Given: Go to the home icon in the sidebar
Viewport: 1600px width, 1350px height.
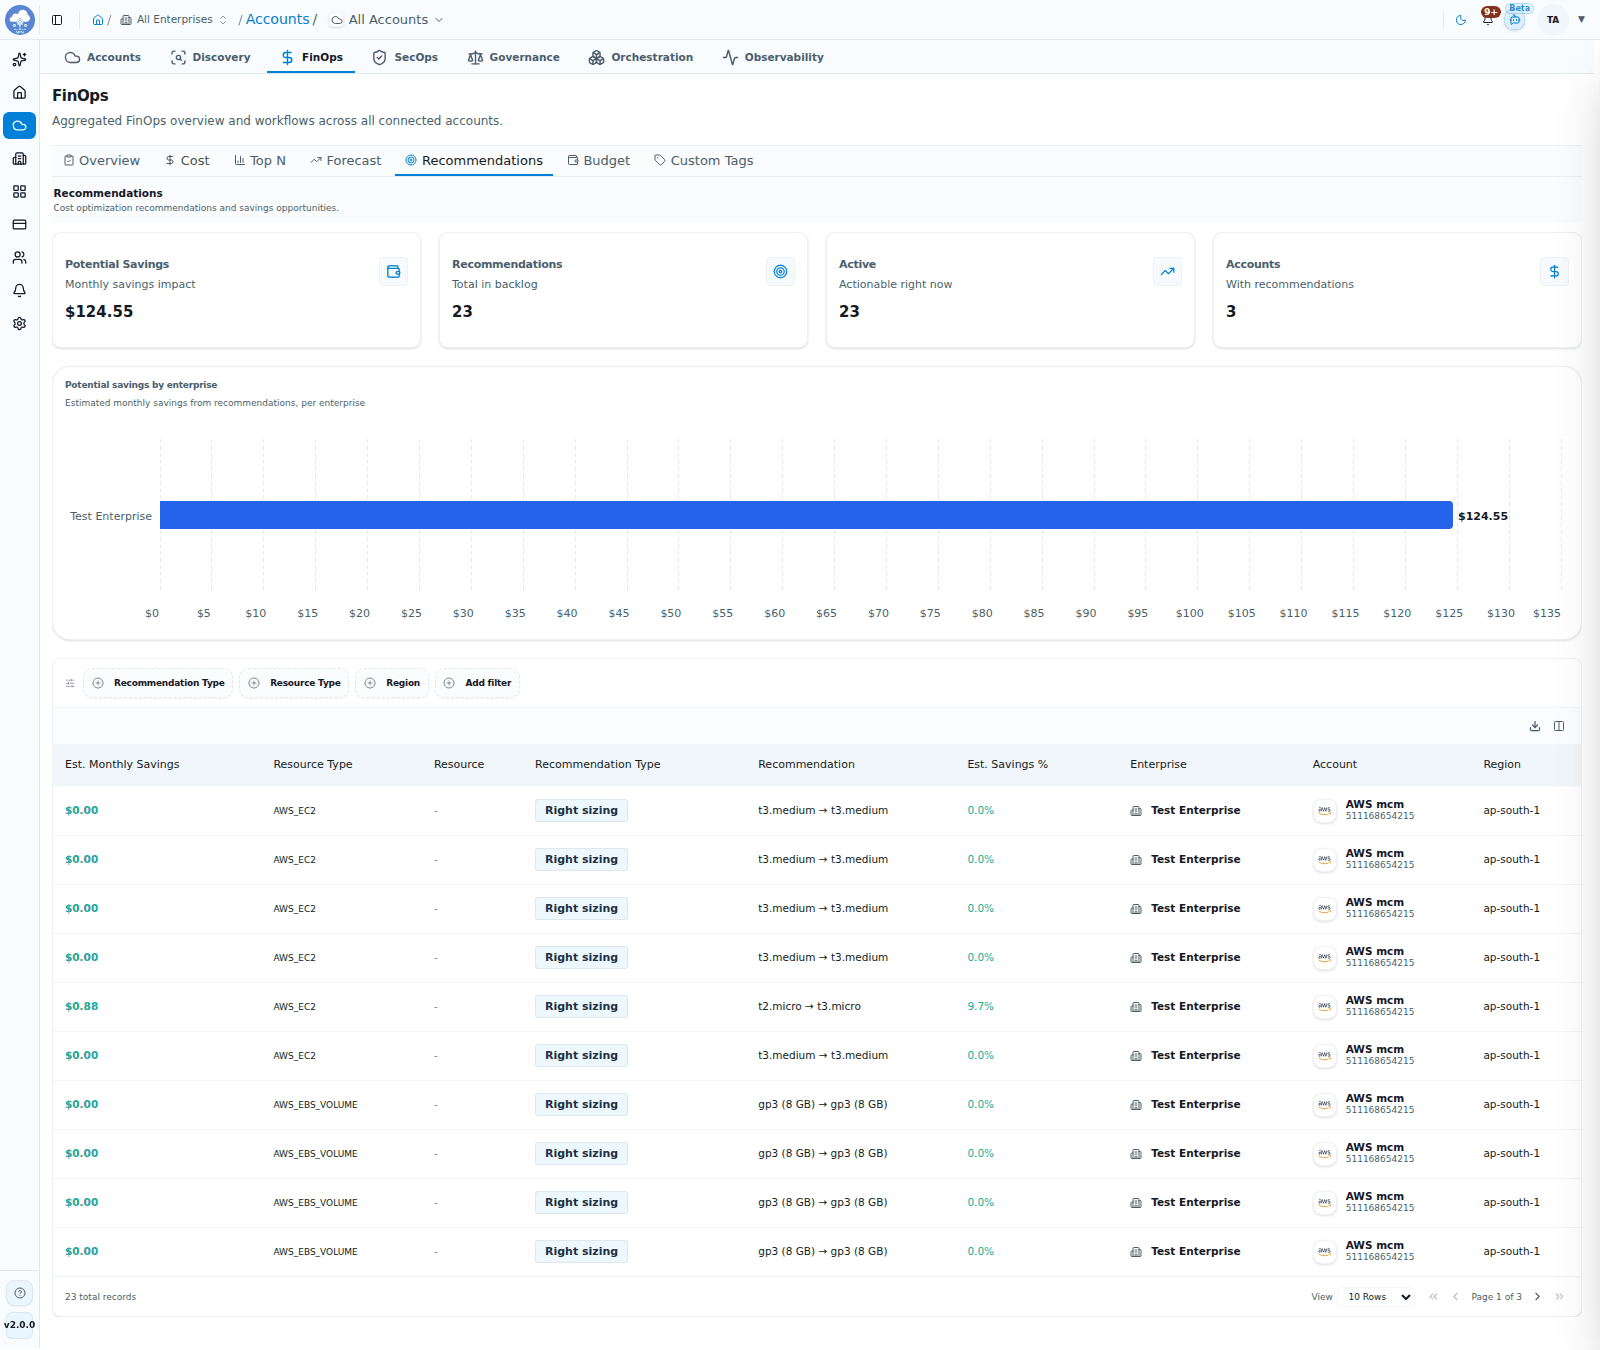Looking at the screenshot, I should 19,93.
